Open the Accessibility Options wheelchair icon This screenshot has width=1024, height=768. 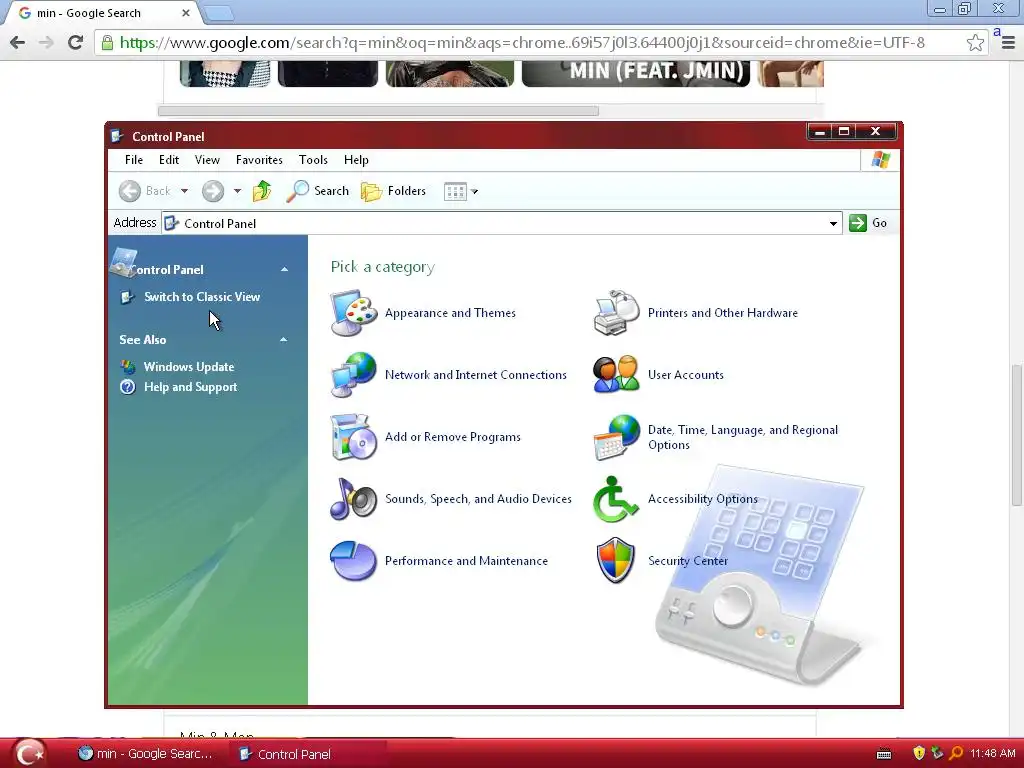point(616,498)
